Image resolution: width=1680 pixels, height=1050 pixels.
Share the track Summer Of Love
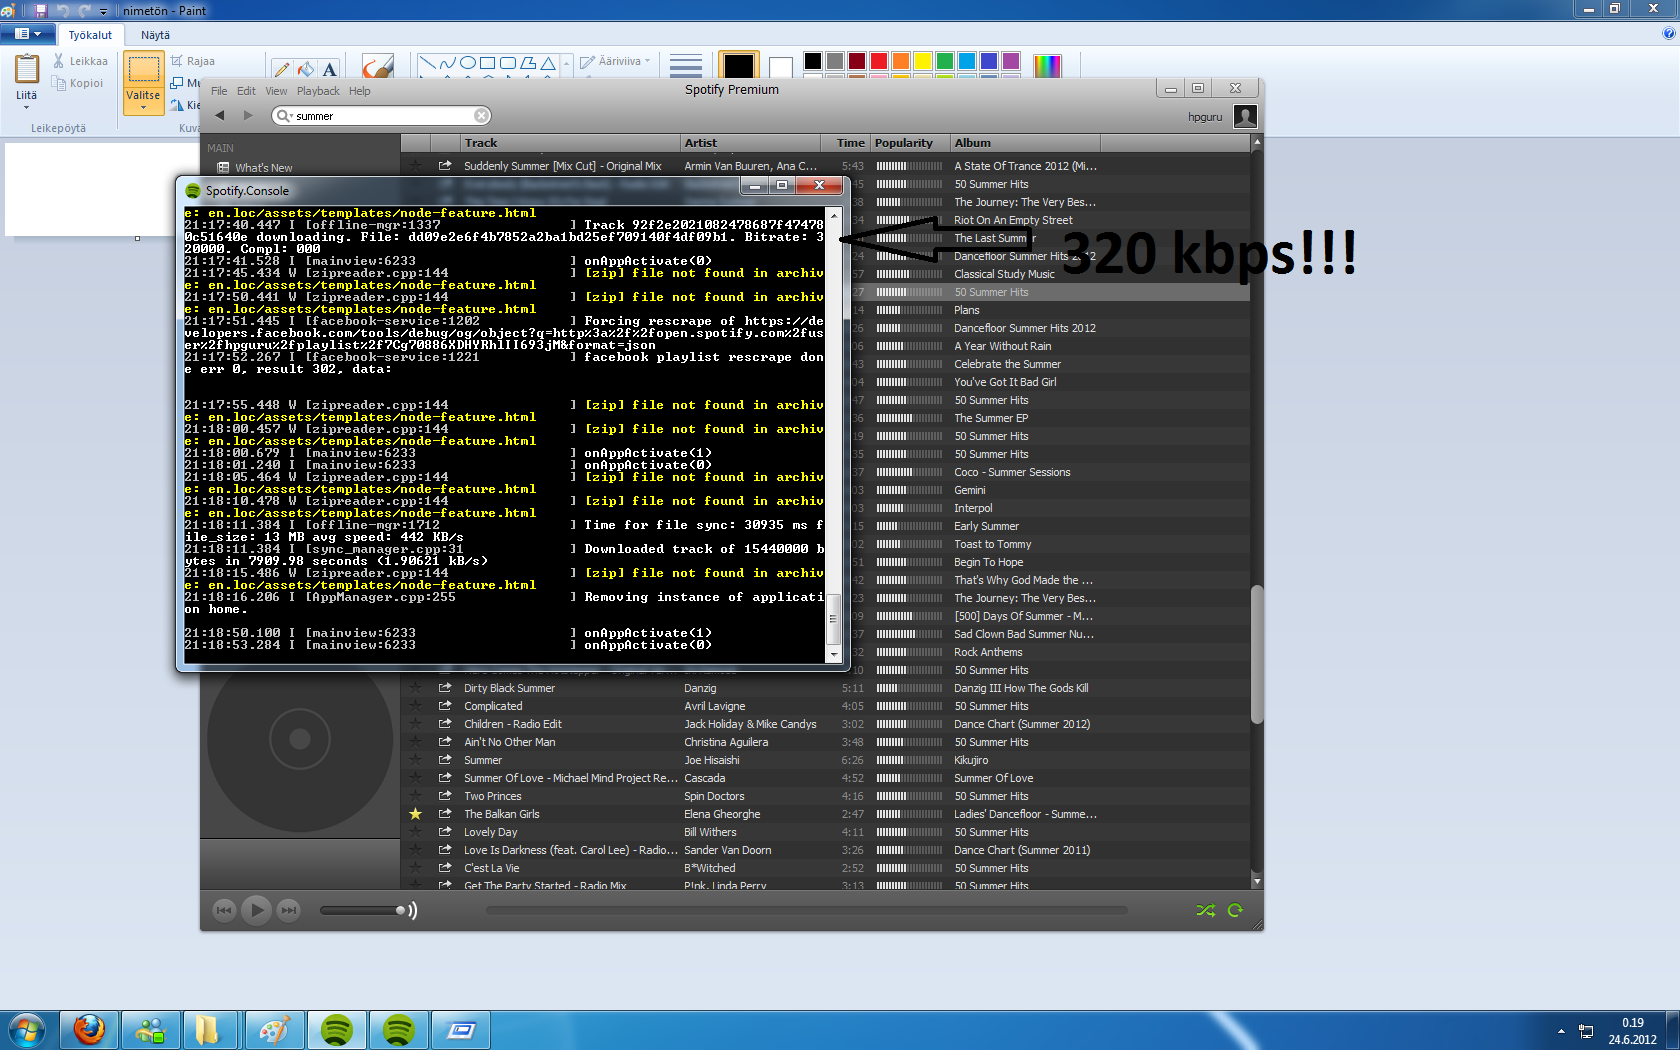click(445, 778)
